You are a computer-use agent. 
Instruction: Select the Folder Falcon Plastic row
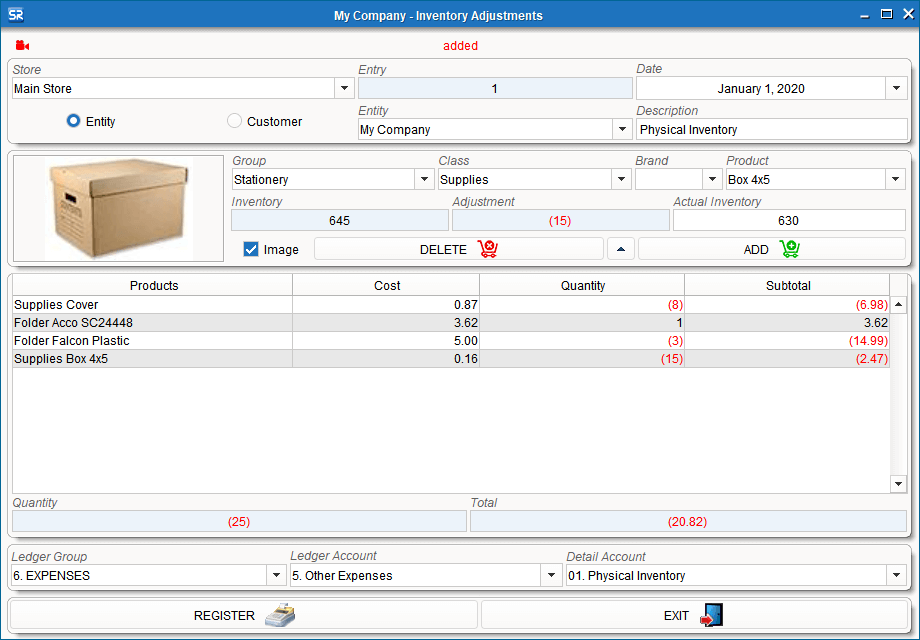451,341
